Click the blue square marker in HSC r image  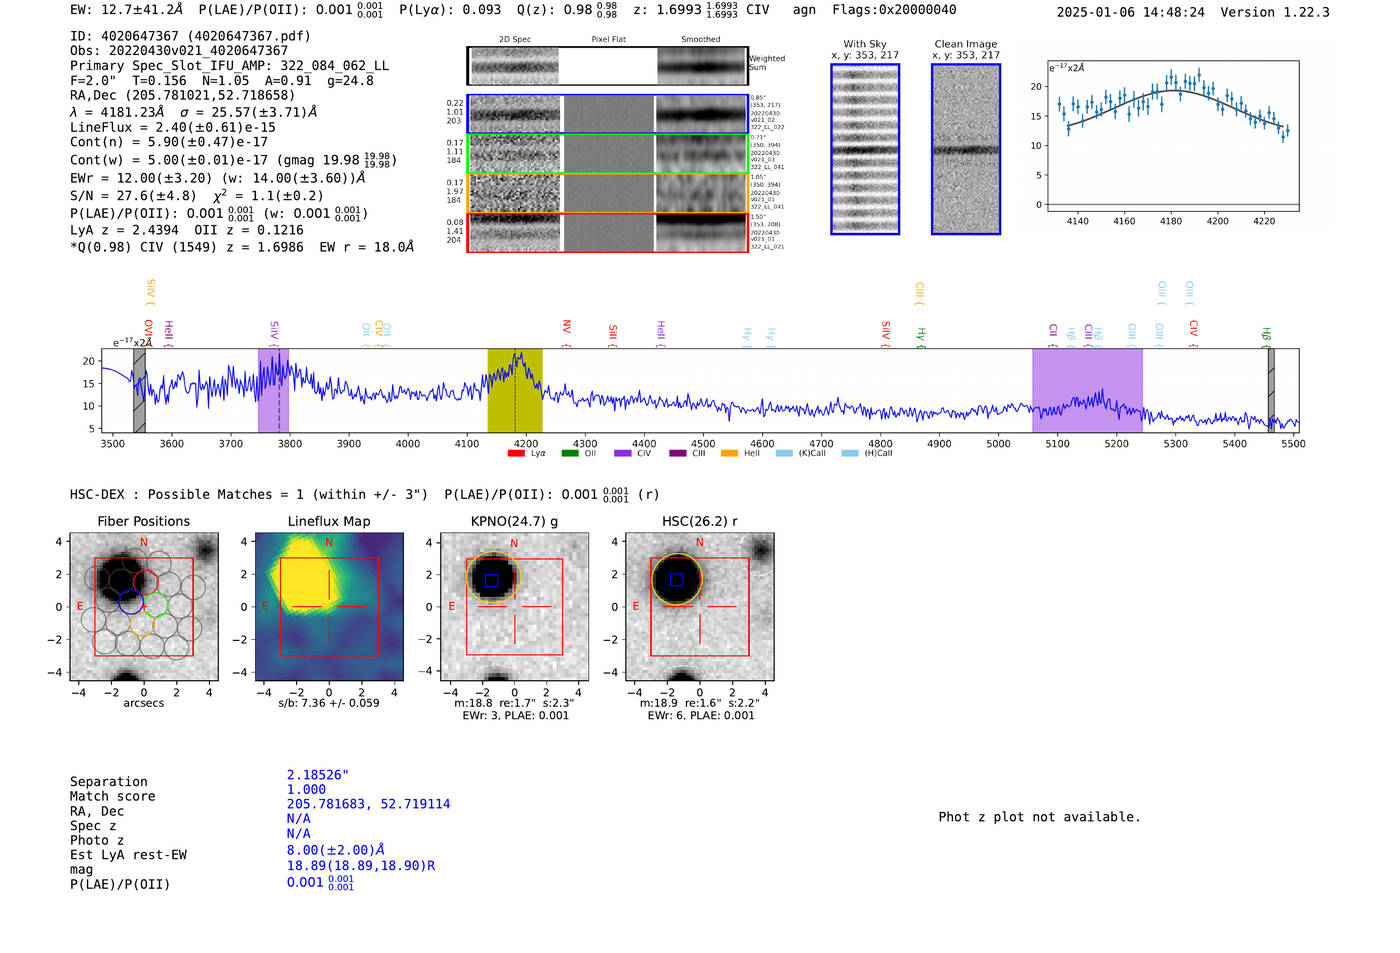[677, 580]
